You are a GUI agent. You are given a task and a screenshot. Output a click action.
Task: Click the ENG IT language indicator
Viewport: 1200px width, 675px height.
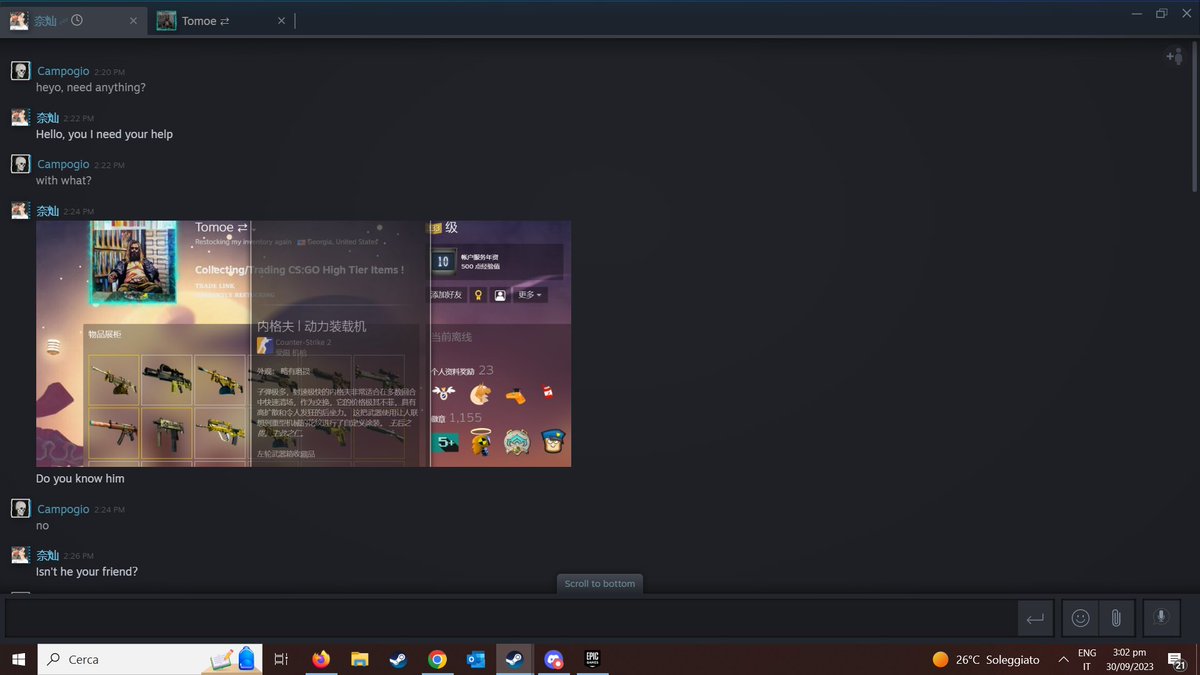tap(1087, 659)
